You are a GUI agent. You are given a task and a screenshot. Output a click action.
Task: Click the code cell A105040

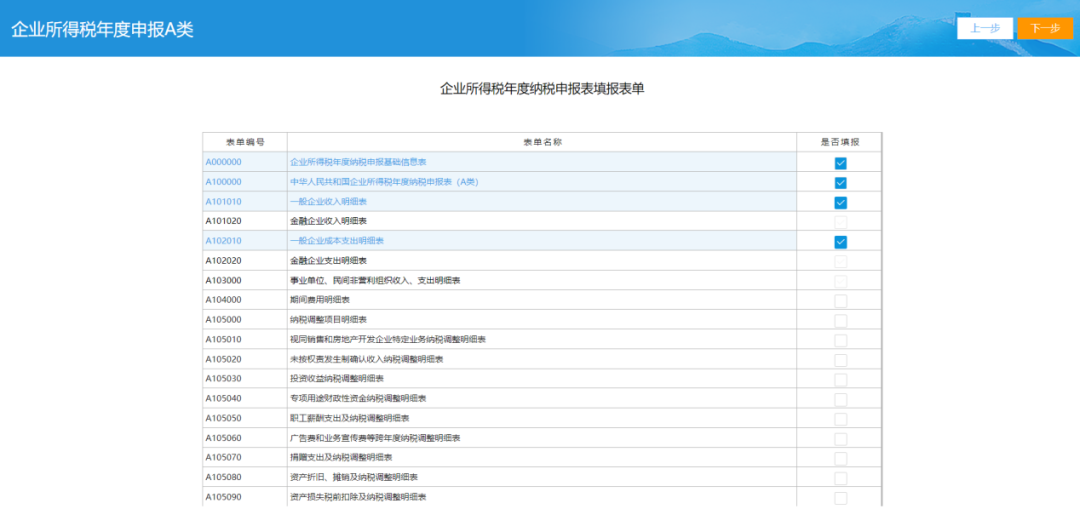[223, 399]
